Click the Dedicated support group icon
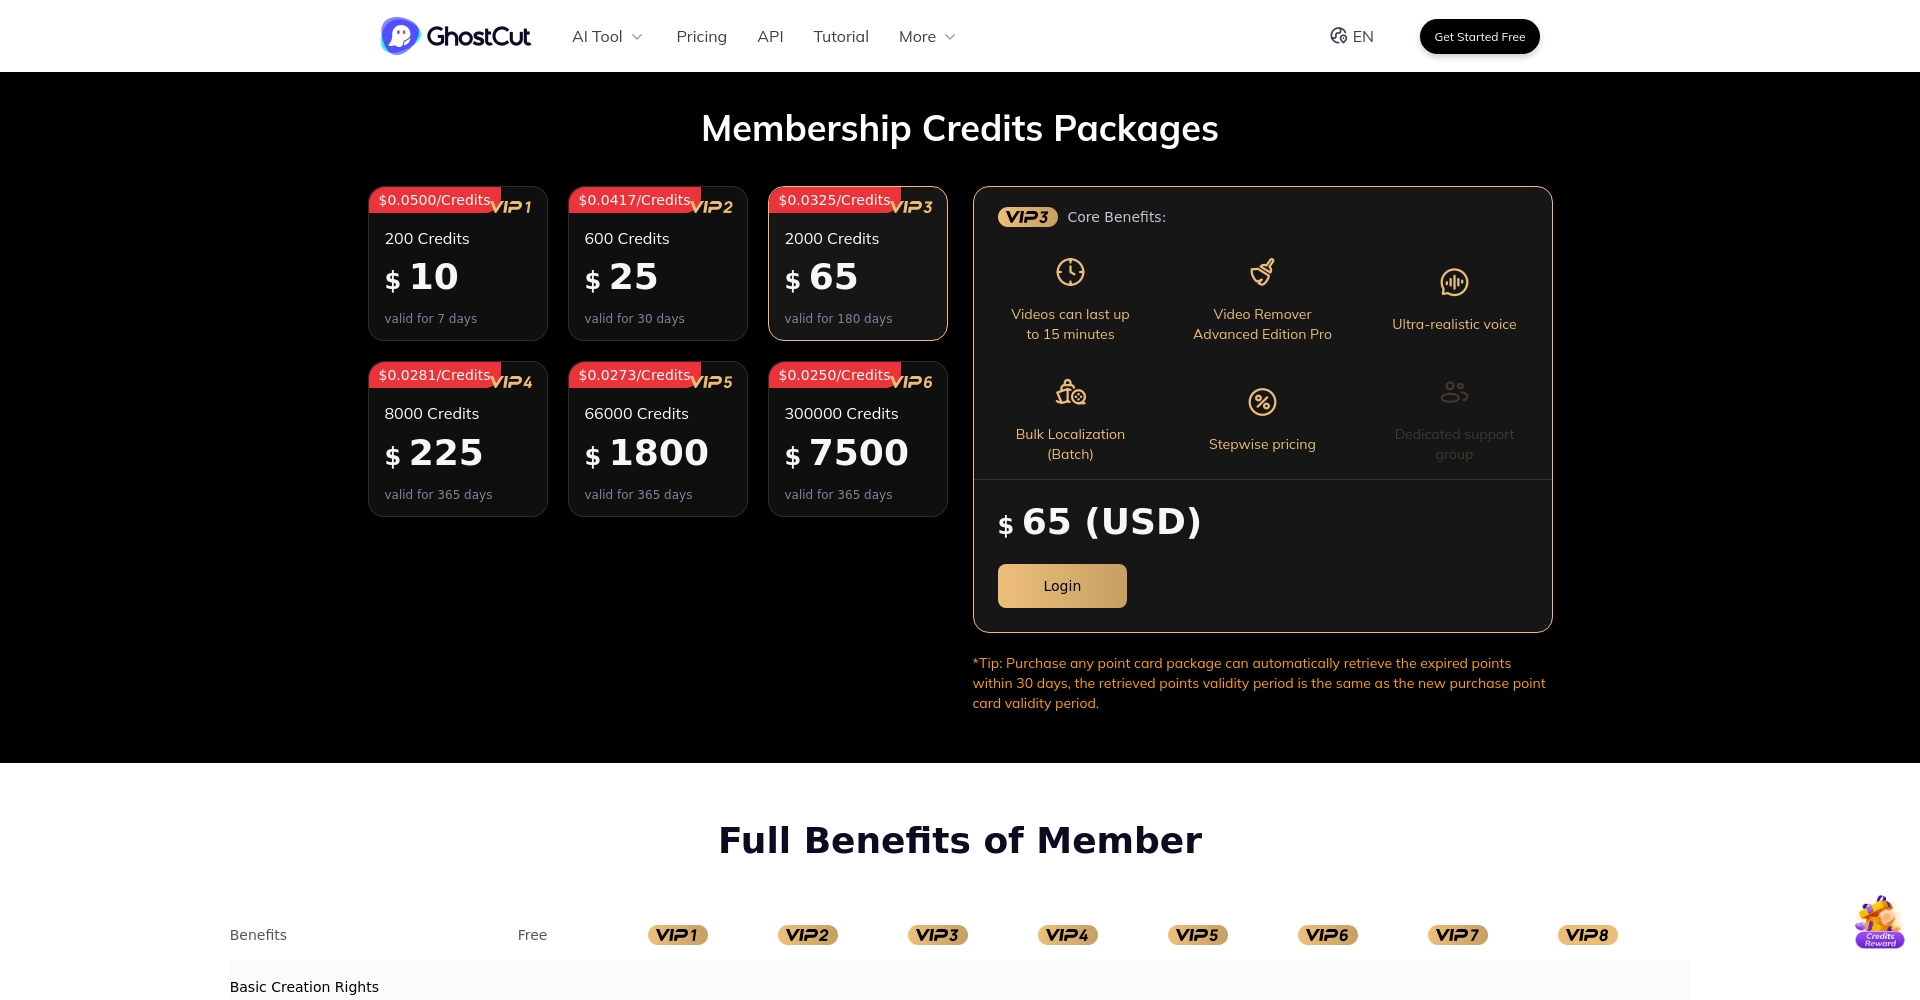The height and width of the screenshot is (1000, 1920). tap(1454, 391)
